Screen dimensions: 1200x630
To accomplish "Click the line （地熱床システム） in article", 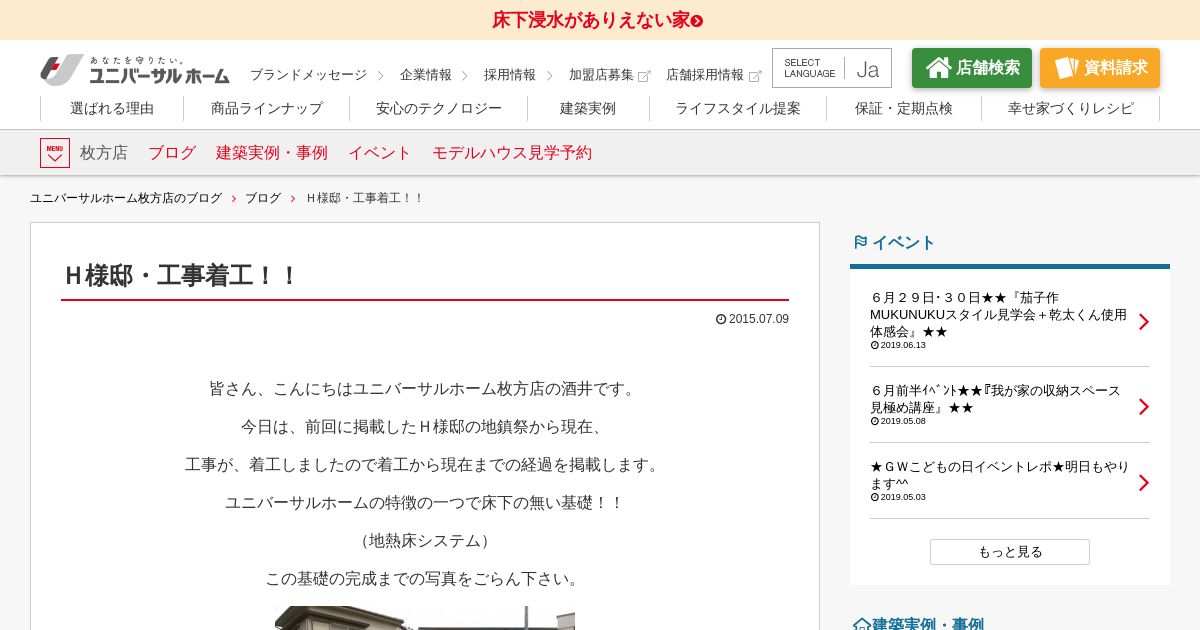I will [425, 541].
